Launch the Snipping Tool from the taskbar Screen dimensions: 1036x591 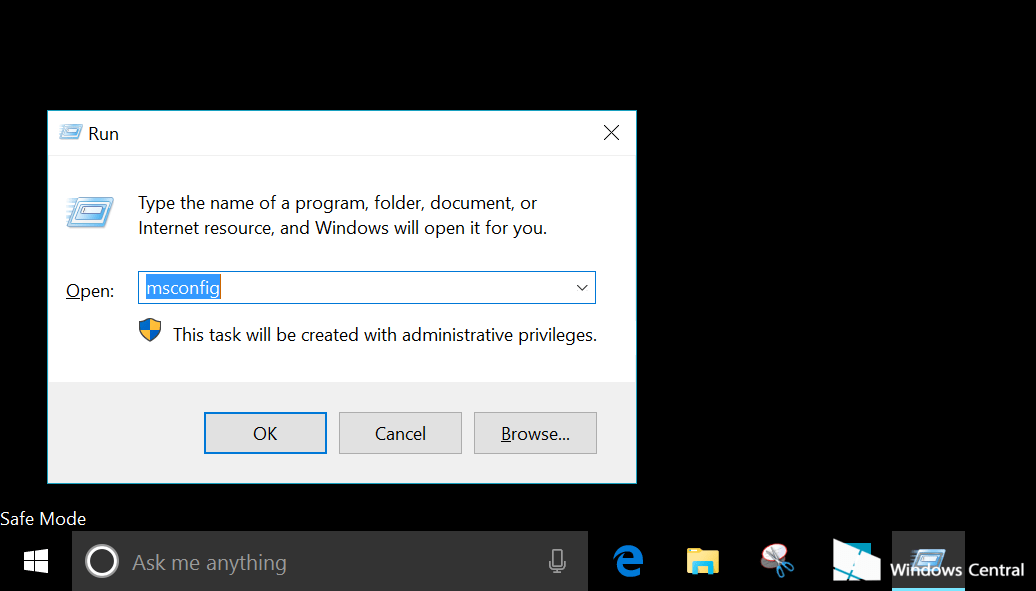(x=779, y=561)
